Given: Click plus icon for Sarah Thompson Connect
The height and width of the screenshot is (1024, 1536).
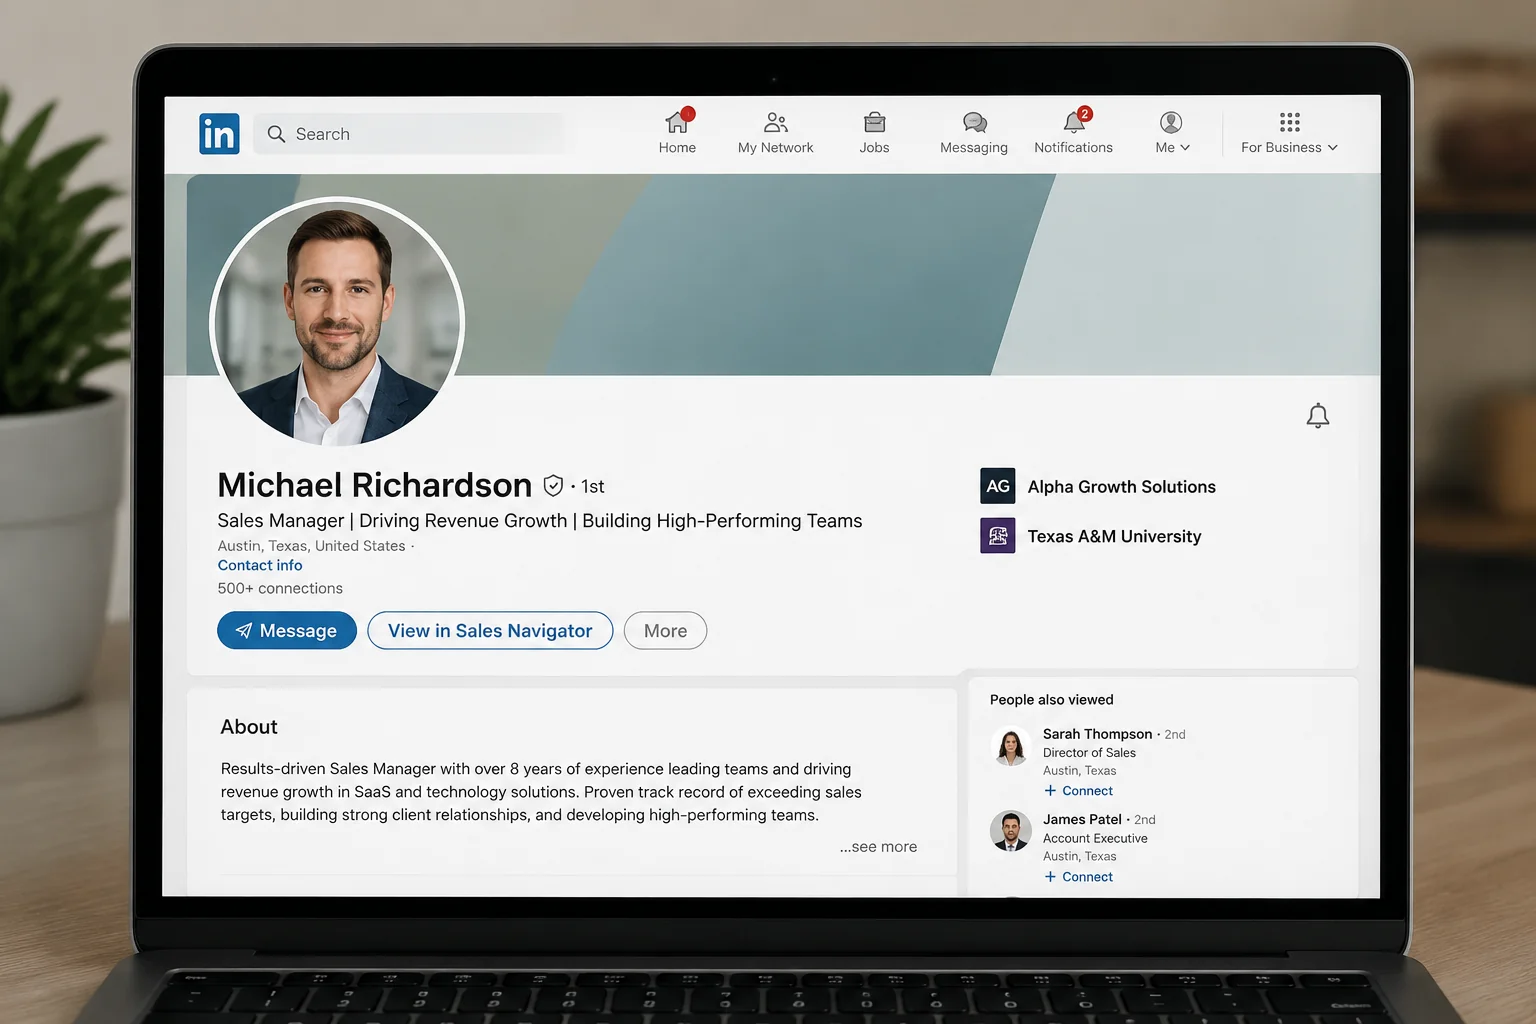Looking at the screenshot, I should (x=1050, y=791).
